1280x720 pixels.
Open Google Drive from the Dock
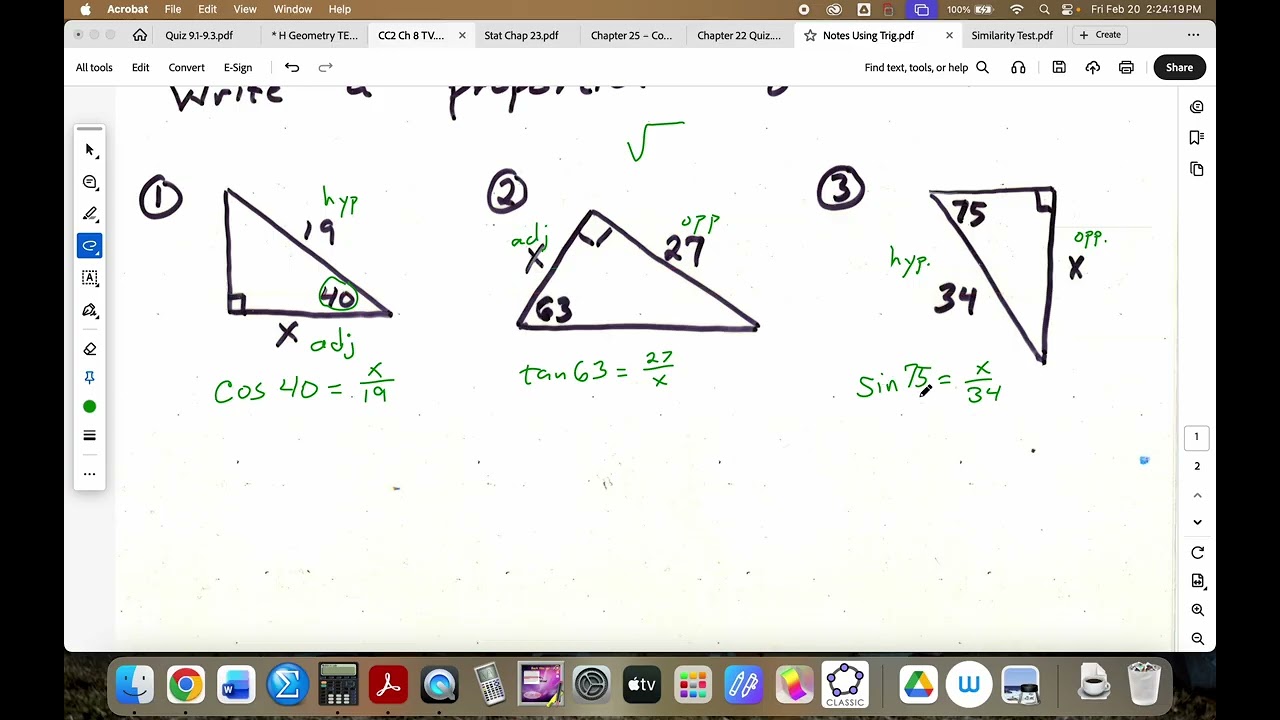click(x=918, y=685)
